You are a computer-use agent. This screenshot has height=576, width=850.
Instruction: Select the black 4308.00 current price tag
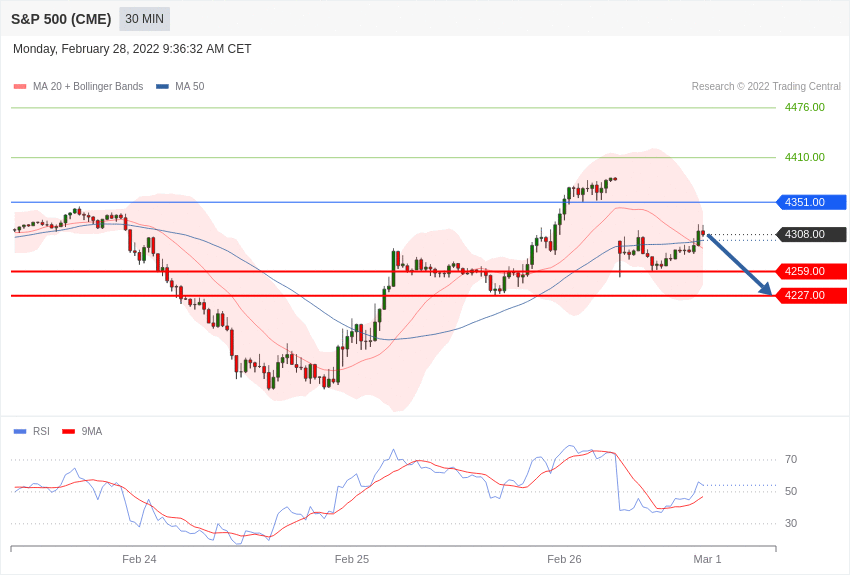point(811,234)
